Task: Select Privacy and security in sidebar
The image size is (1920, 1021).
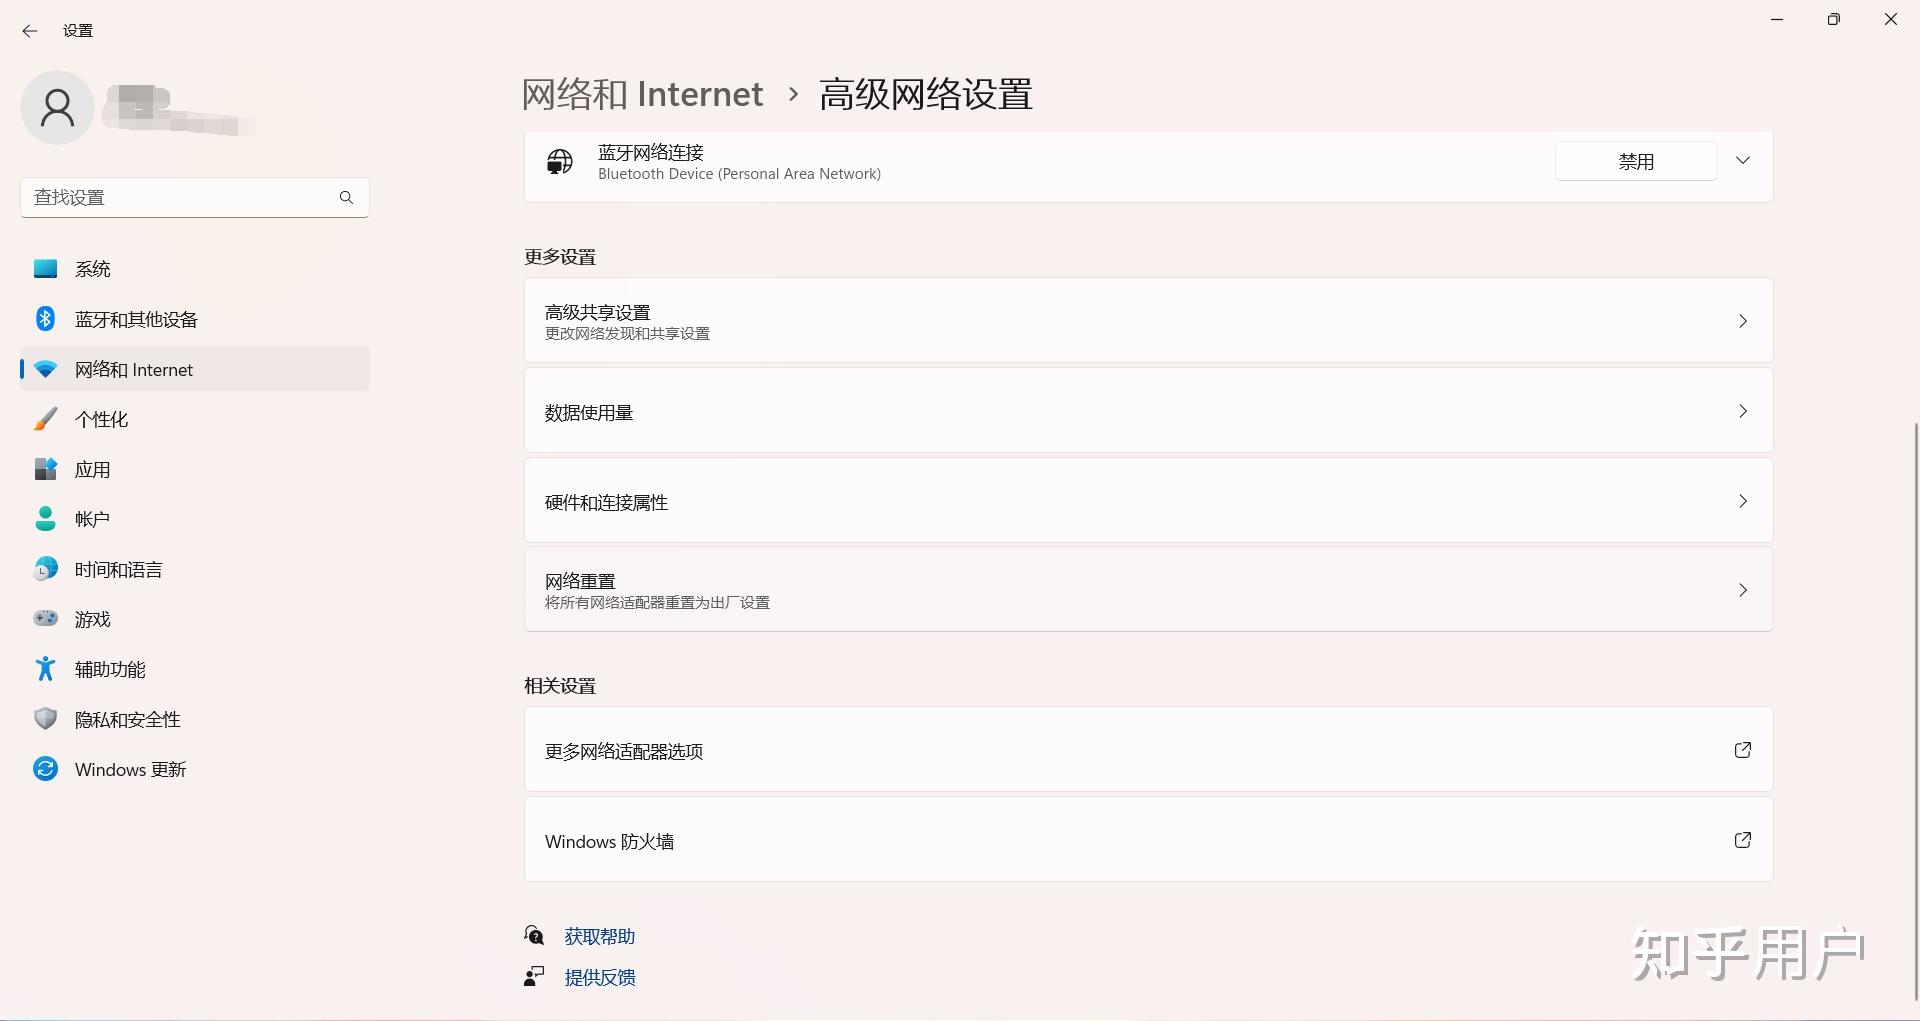Action: (x=127, y=719)
